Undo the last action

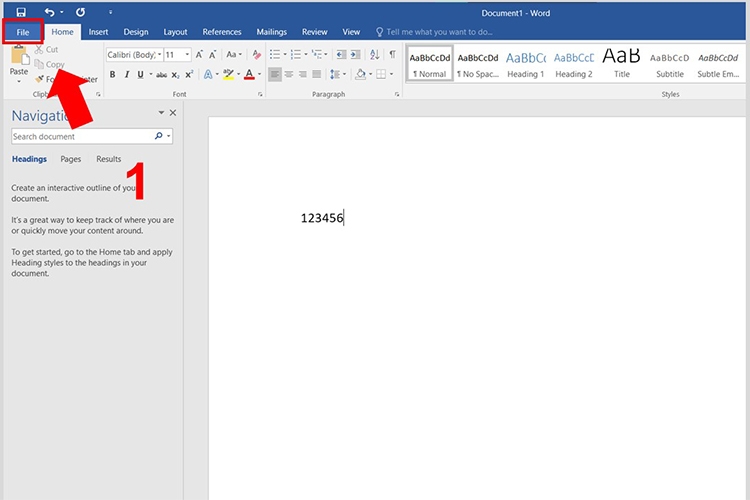tap(49, 12)
